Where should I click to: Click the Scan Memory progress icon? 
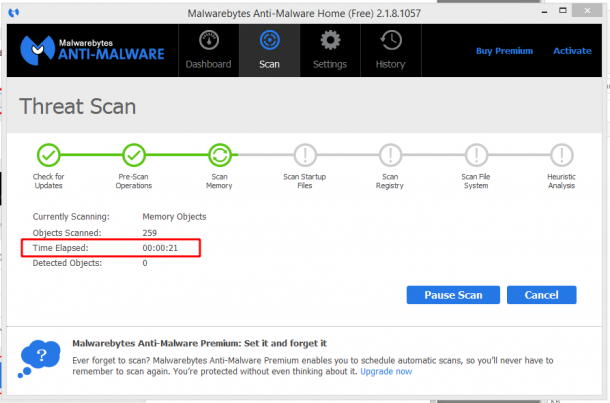219,155
